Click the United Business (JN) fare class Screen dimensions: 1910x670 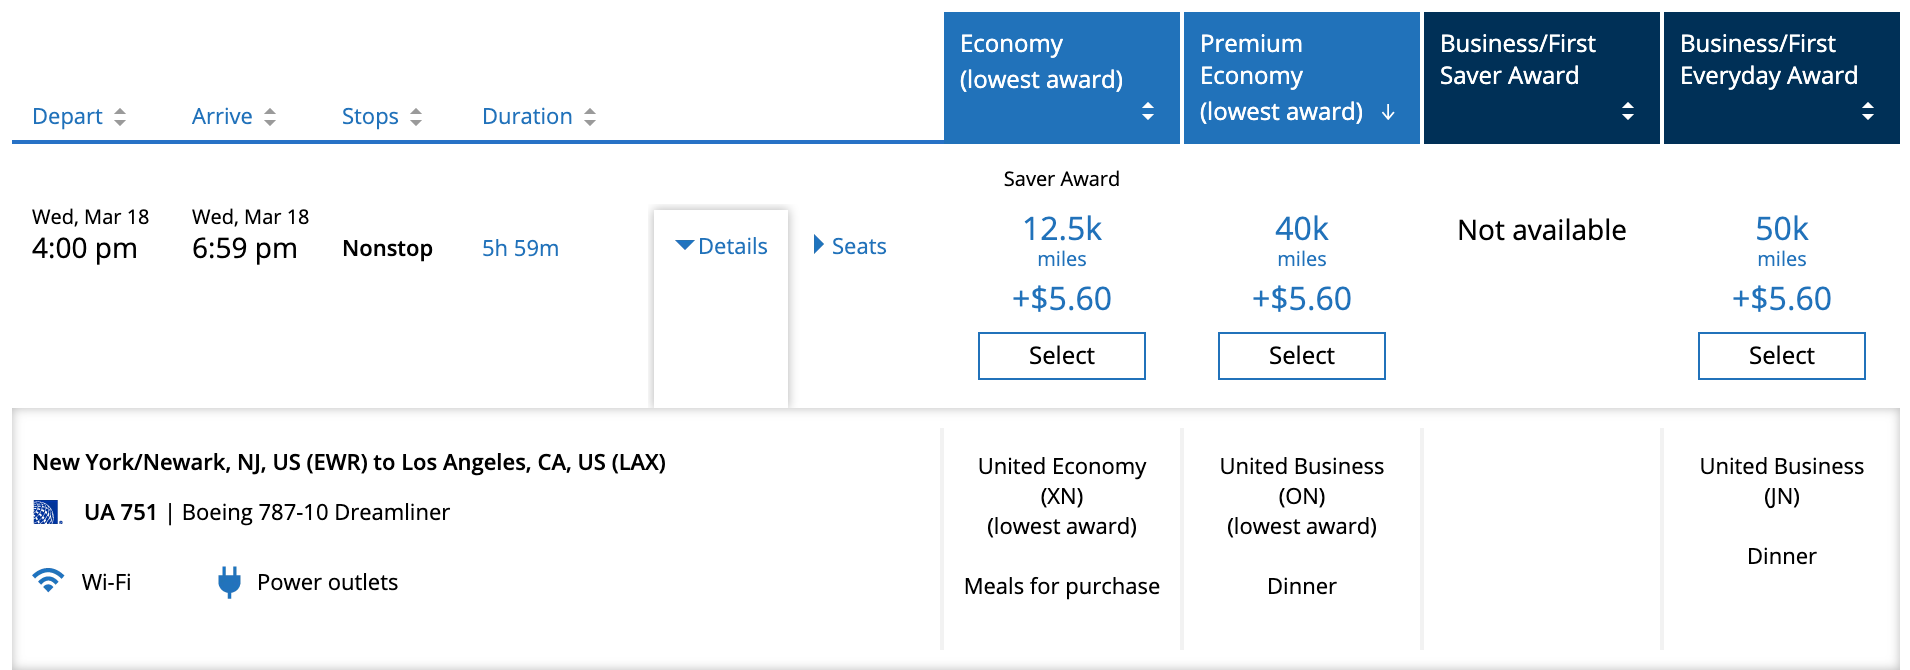tap(1782, 481)
